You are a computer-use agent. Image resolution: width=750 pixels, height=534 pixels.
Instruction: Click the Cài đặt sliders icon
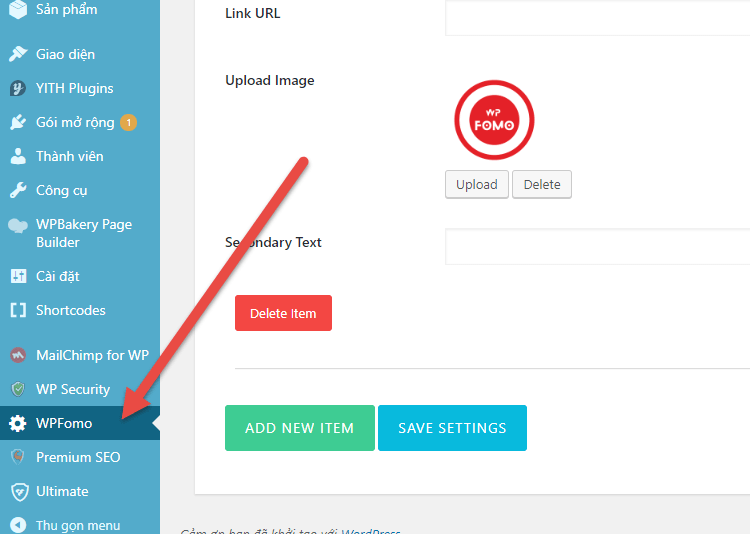click(x=18, y=276)
